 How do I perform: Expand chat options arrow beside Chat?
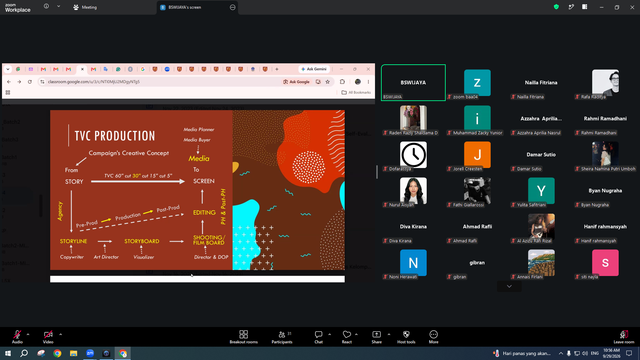coord(329,334)
